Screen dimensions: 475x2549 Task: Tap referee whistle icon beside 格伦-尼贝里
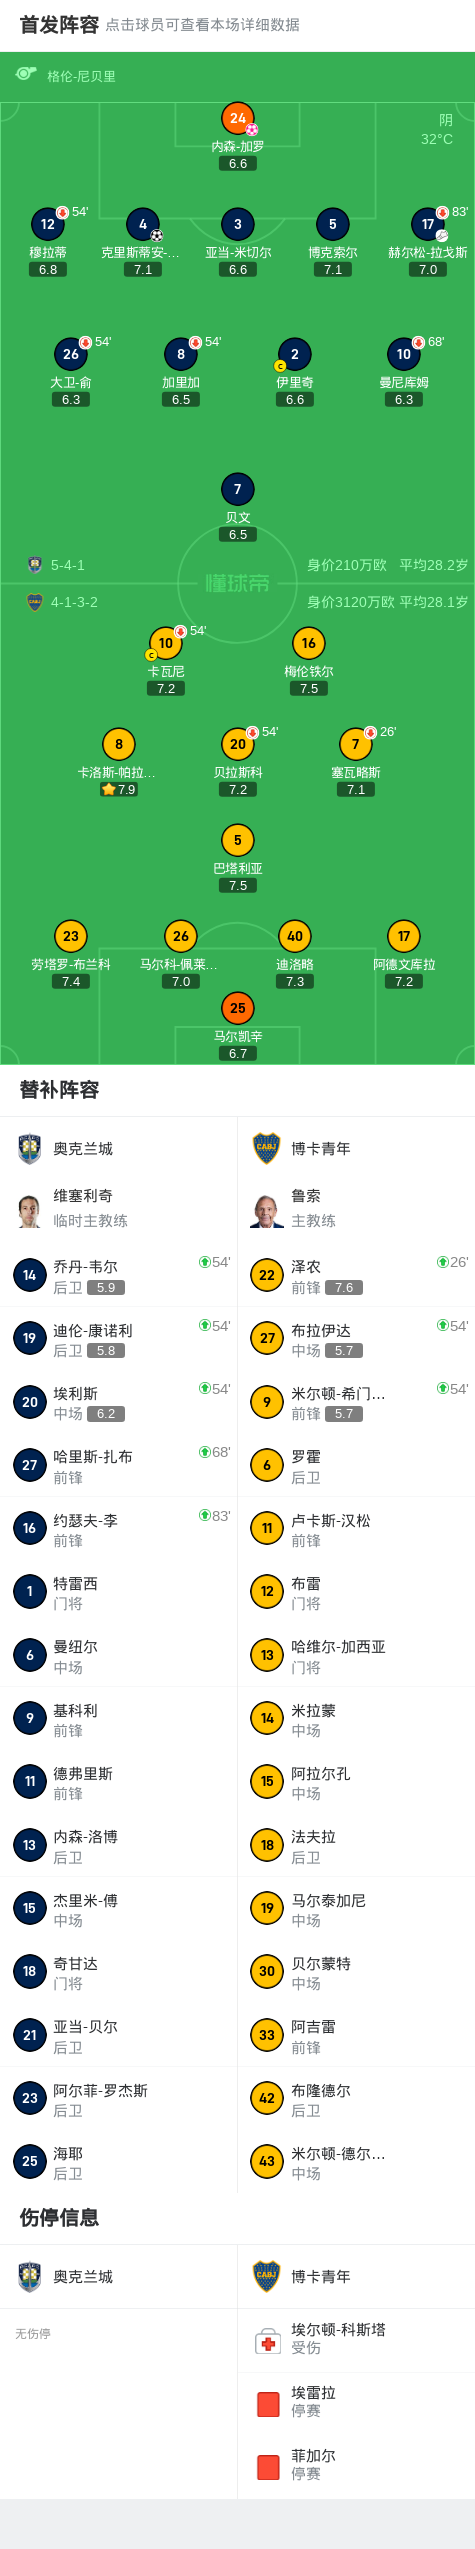tap(26, 74)
